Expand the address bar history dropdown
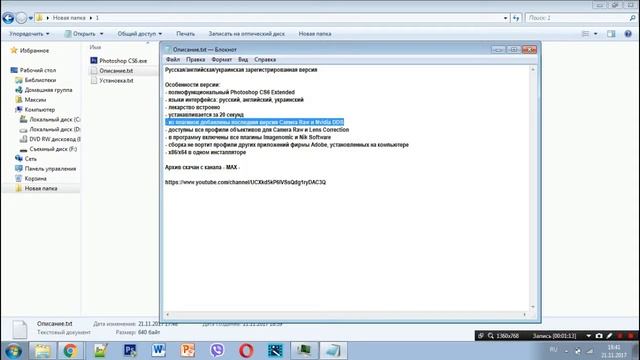This screenshot has width=640, height=360. point(505,18)
